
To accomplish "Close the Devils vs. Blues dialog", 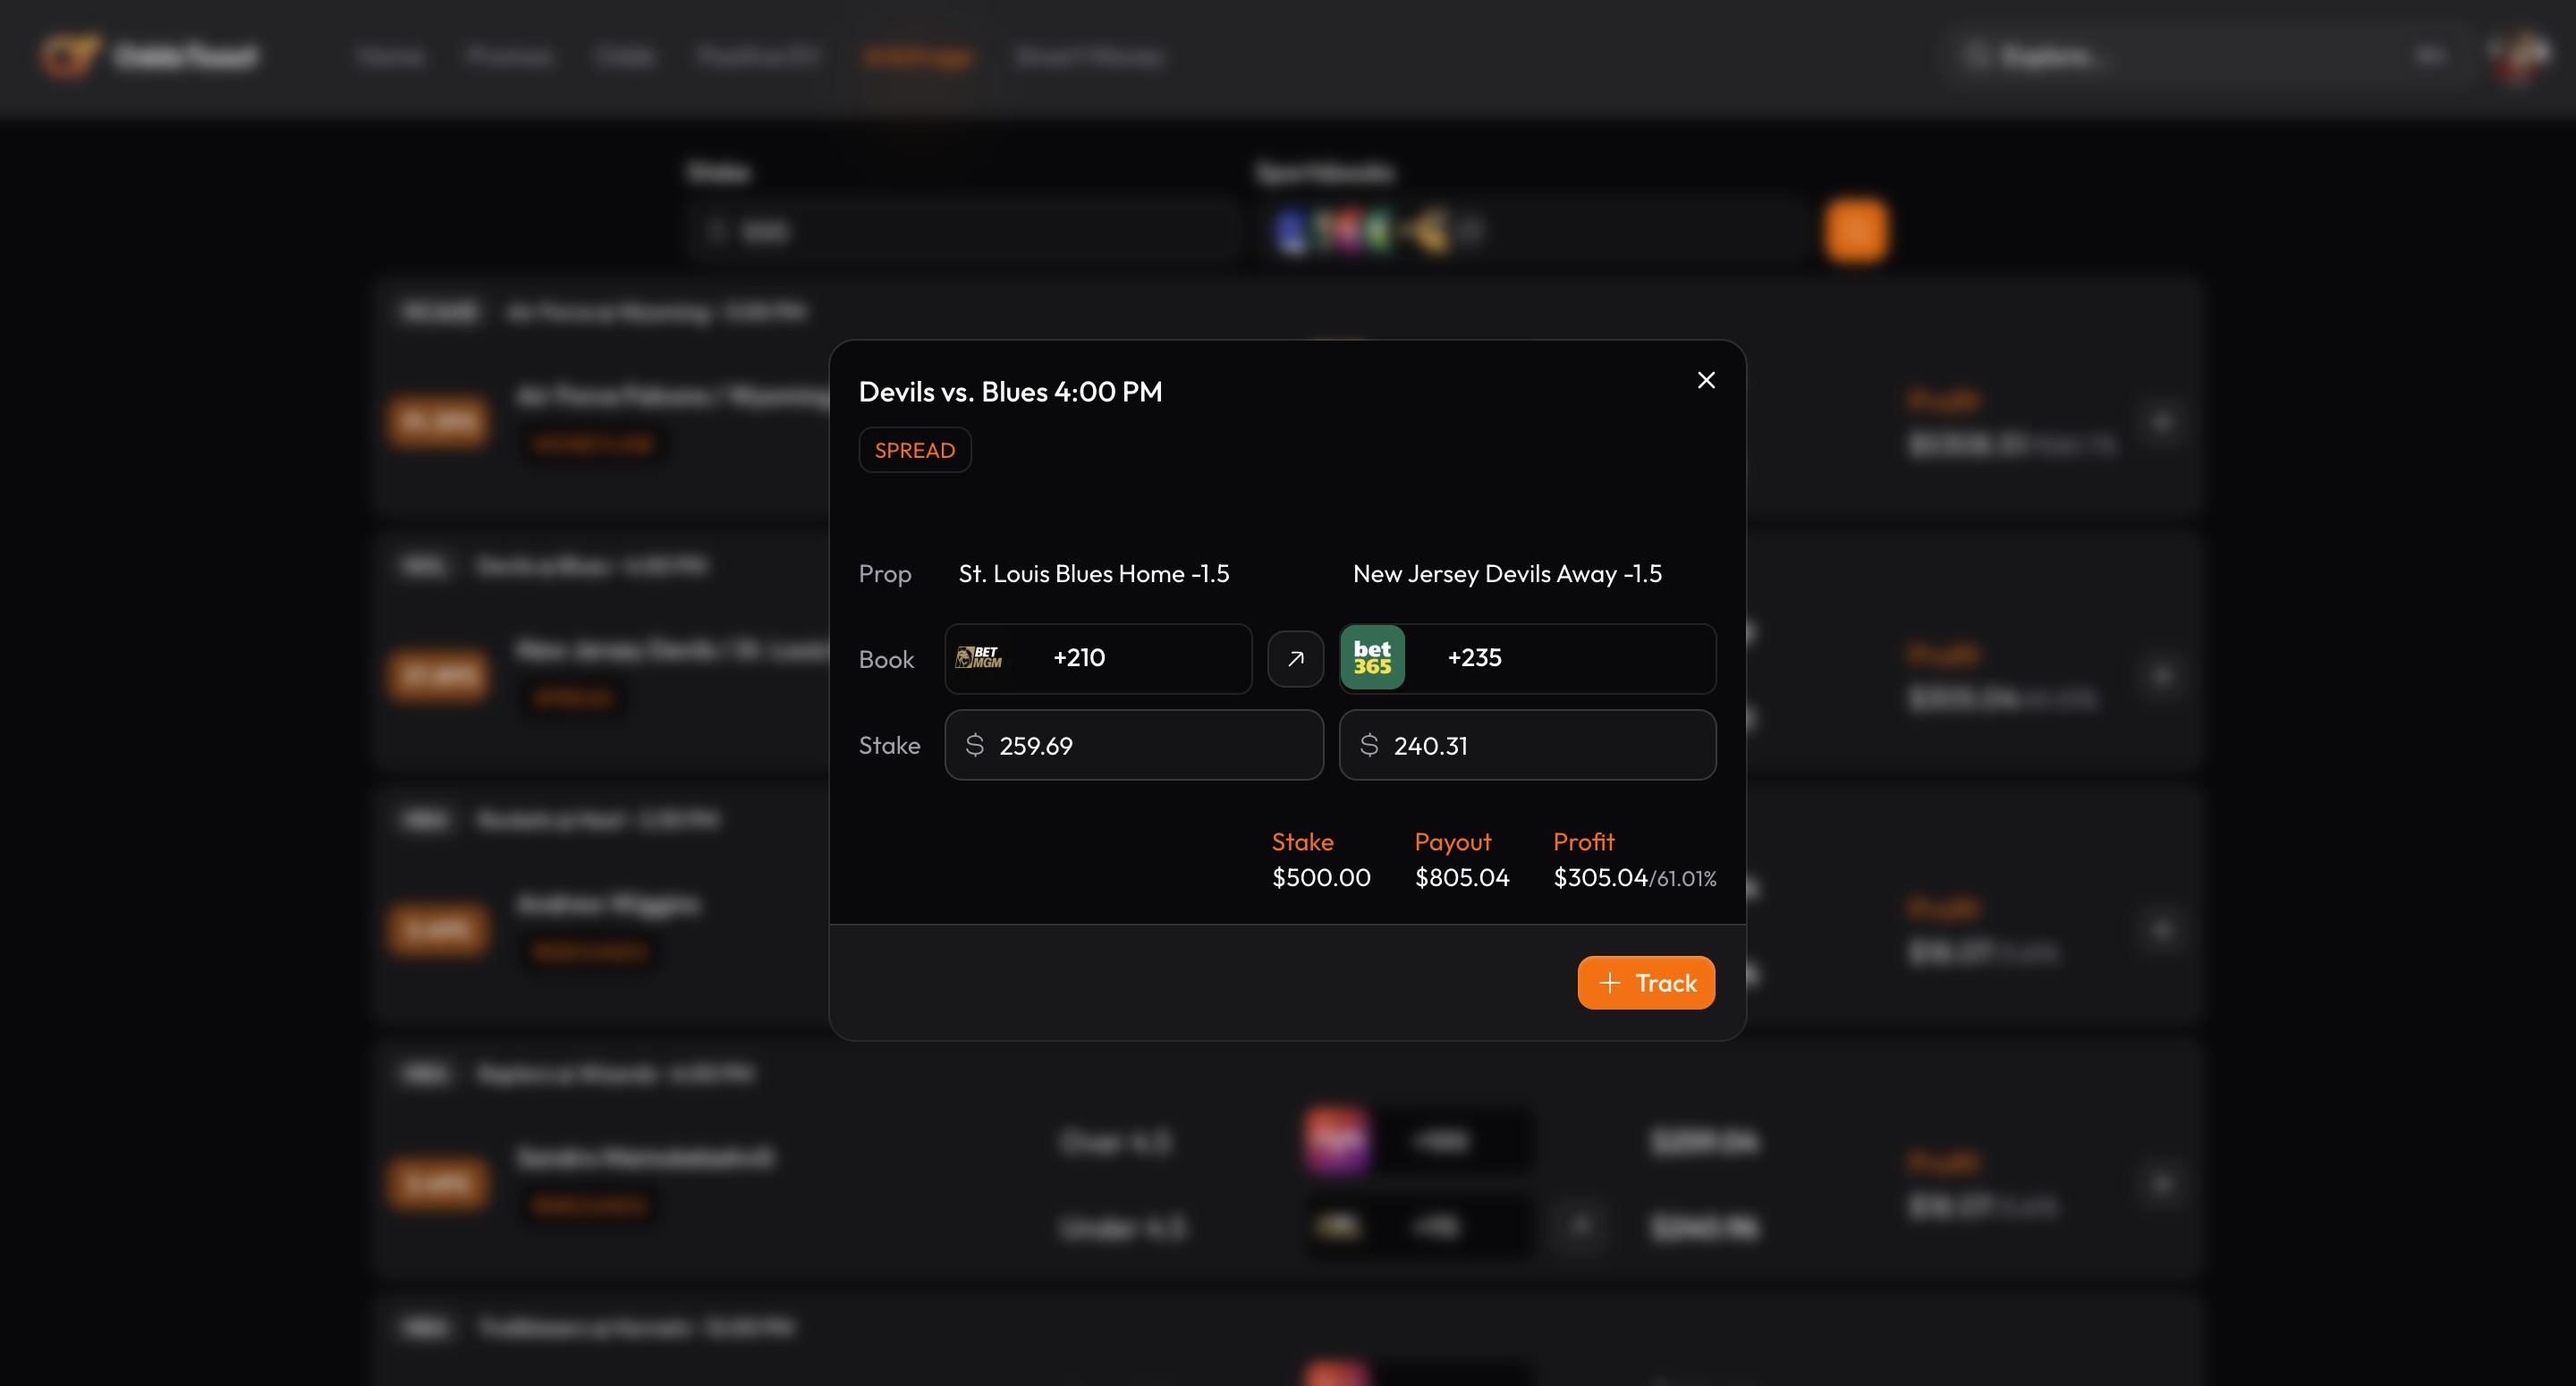I will coord(1706,380).
